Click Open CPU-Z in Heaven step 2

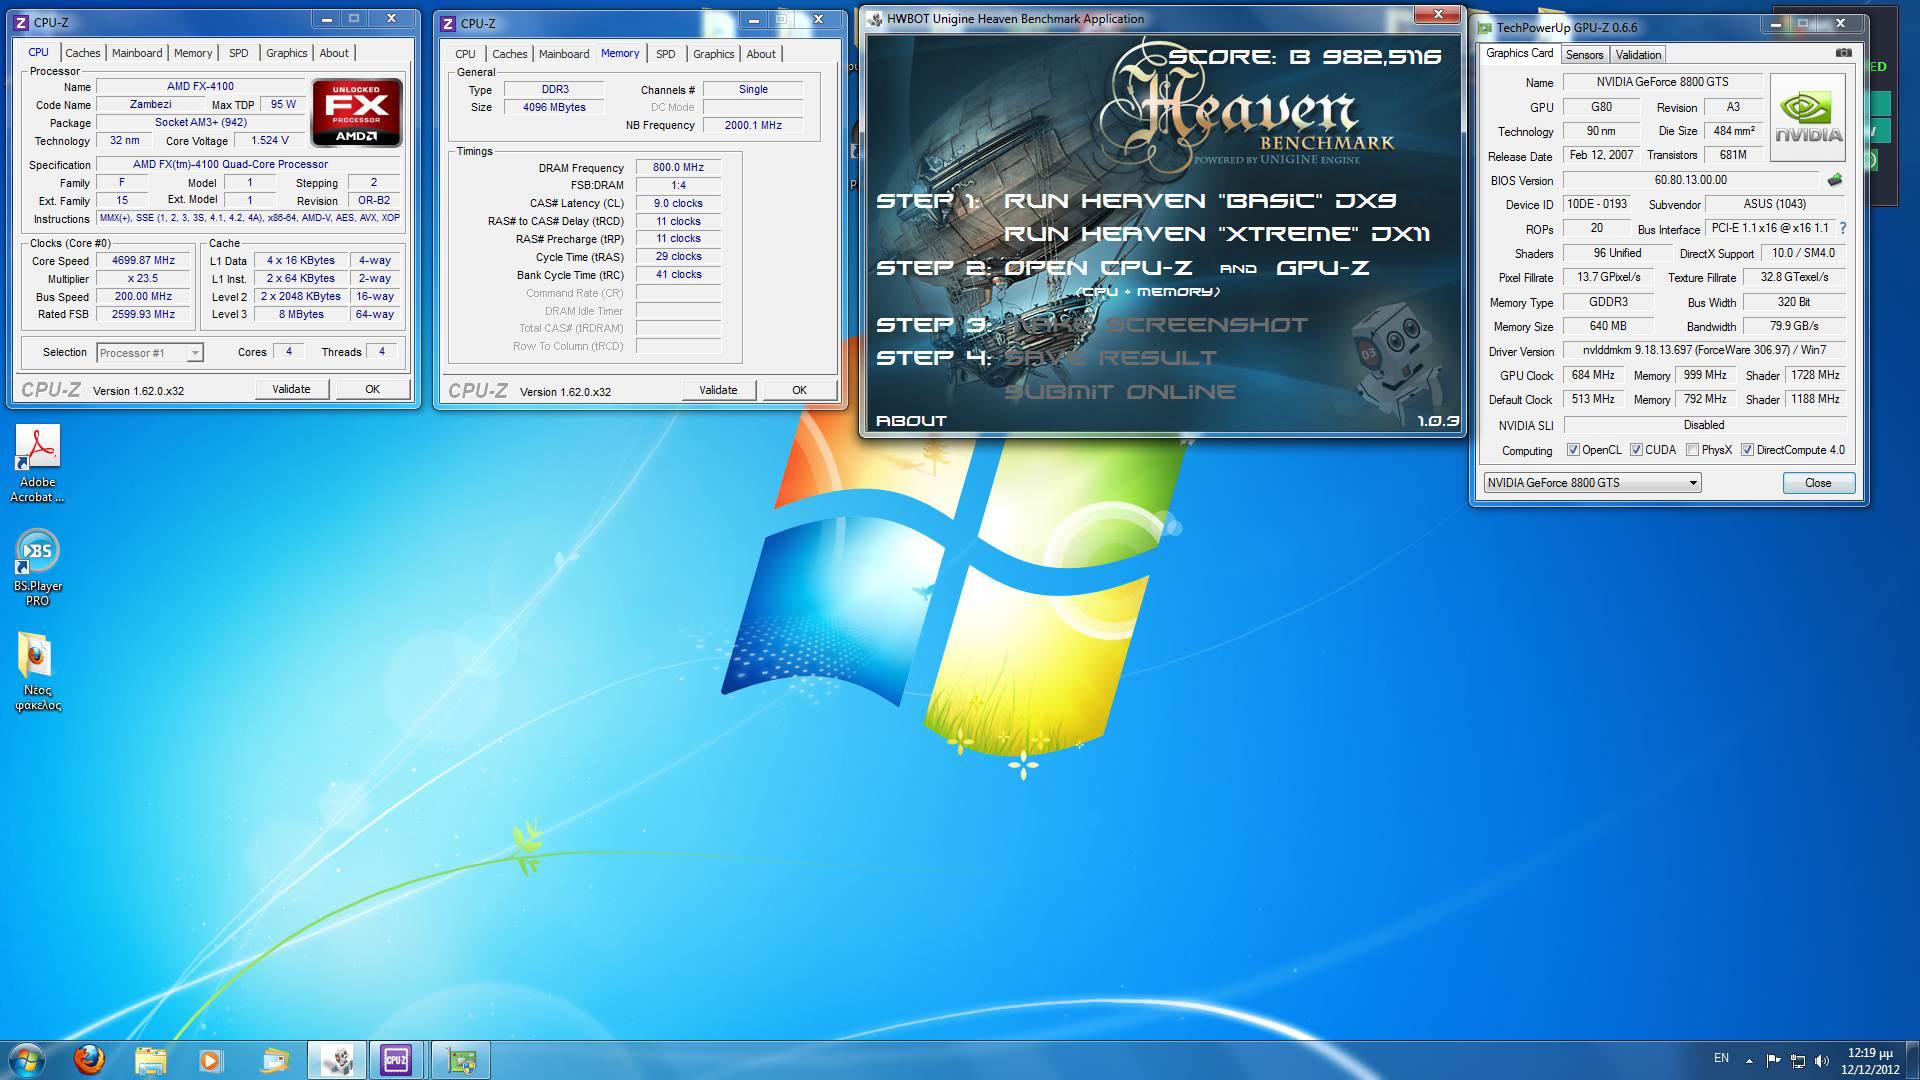click(1098, 268)
